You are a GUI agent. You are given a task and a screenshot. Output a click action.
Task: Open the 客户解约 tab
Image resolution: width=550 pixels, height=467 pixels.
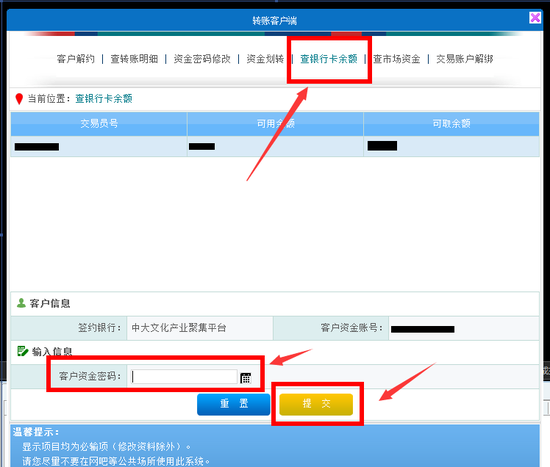(x=76, y=59)
